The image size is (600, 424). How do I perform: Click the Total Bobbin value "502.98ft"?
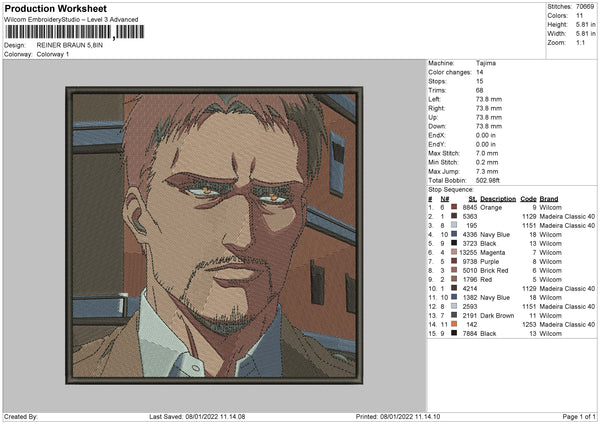click(488, 180)
